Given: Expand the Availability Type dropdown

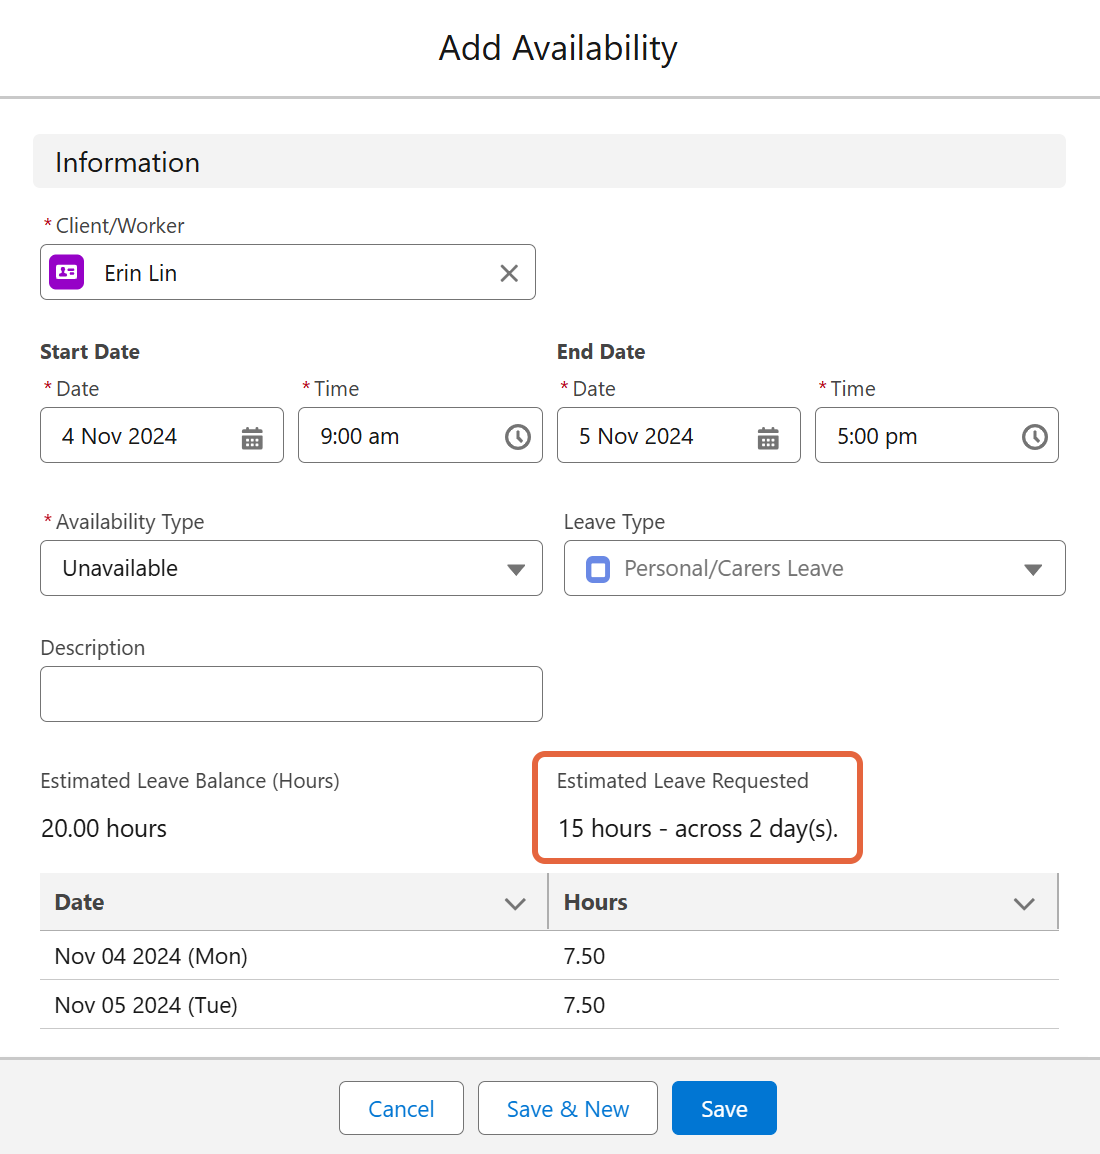Looking at the screenshot, I should [515, 569].
